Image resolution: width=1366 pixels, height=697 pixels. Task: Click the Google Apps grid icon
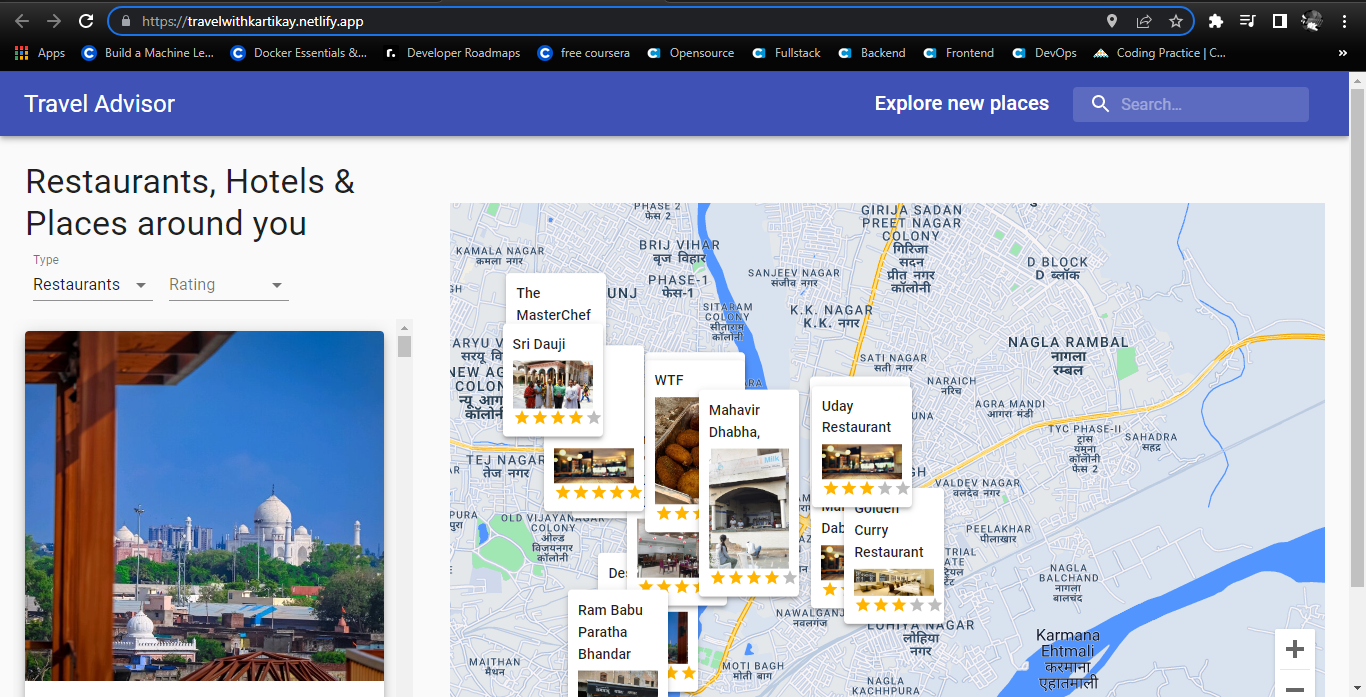[21, 52]
